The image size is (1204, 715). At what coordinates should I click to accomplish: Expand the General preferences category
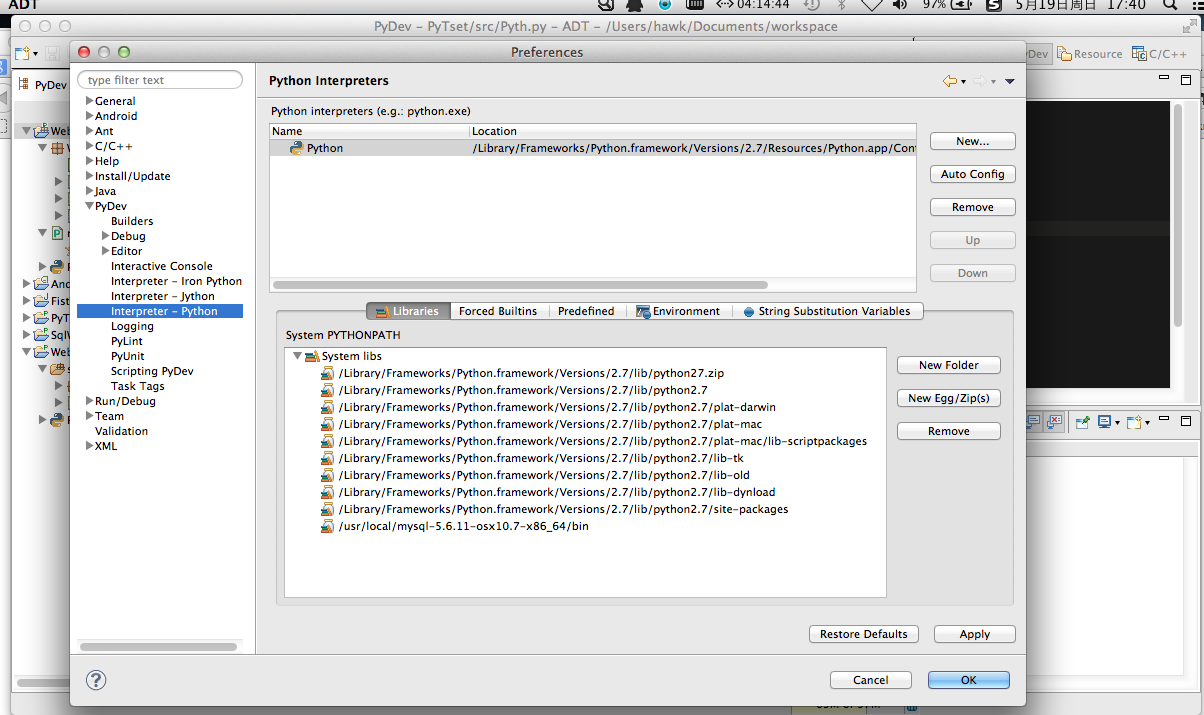pos(89,101)
